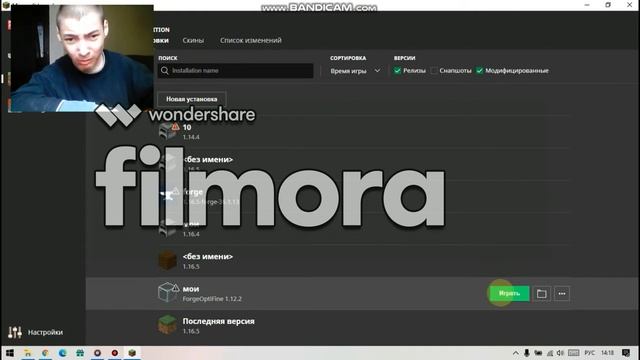The height and width of the screenshot is (360, 640).
Task: Toggle the Модифицированные checkbox
Action: (x=480, y=71)
